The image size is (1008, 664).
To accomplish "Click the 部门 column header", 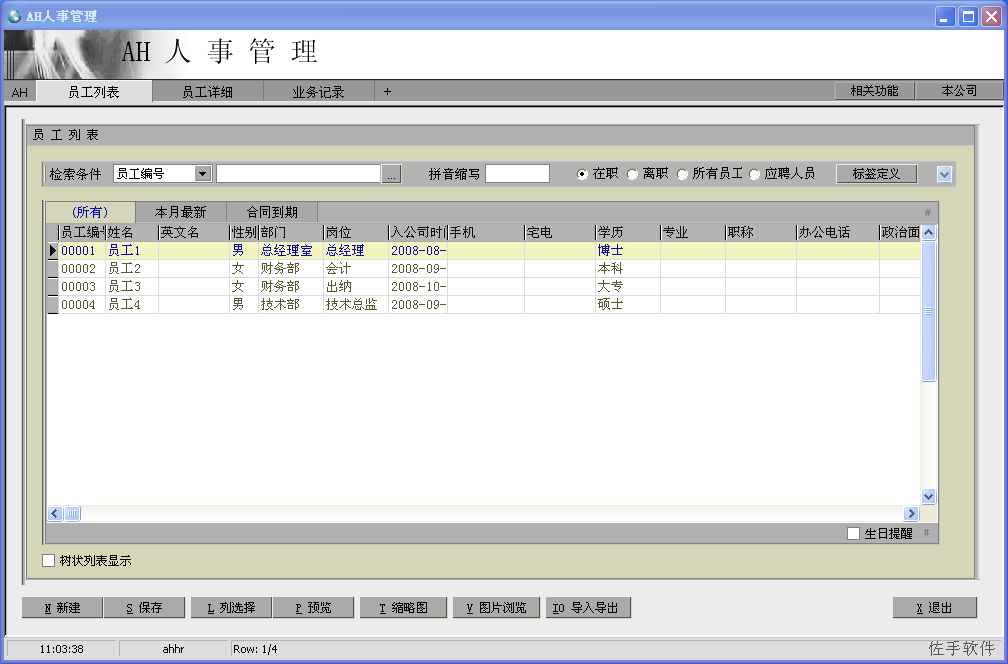I will click(x=291, y=232).
